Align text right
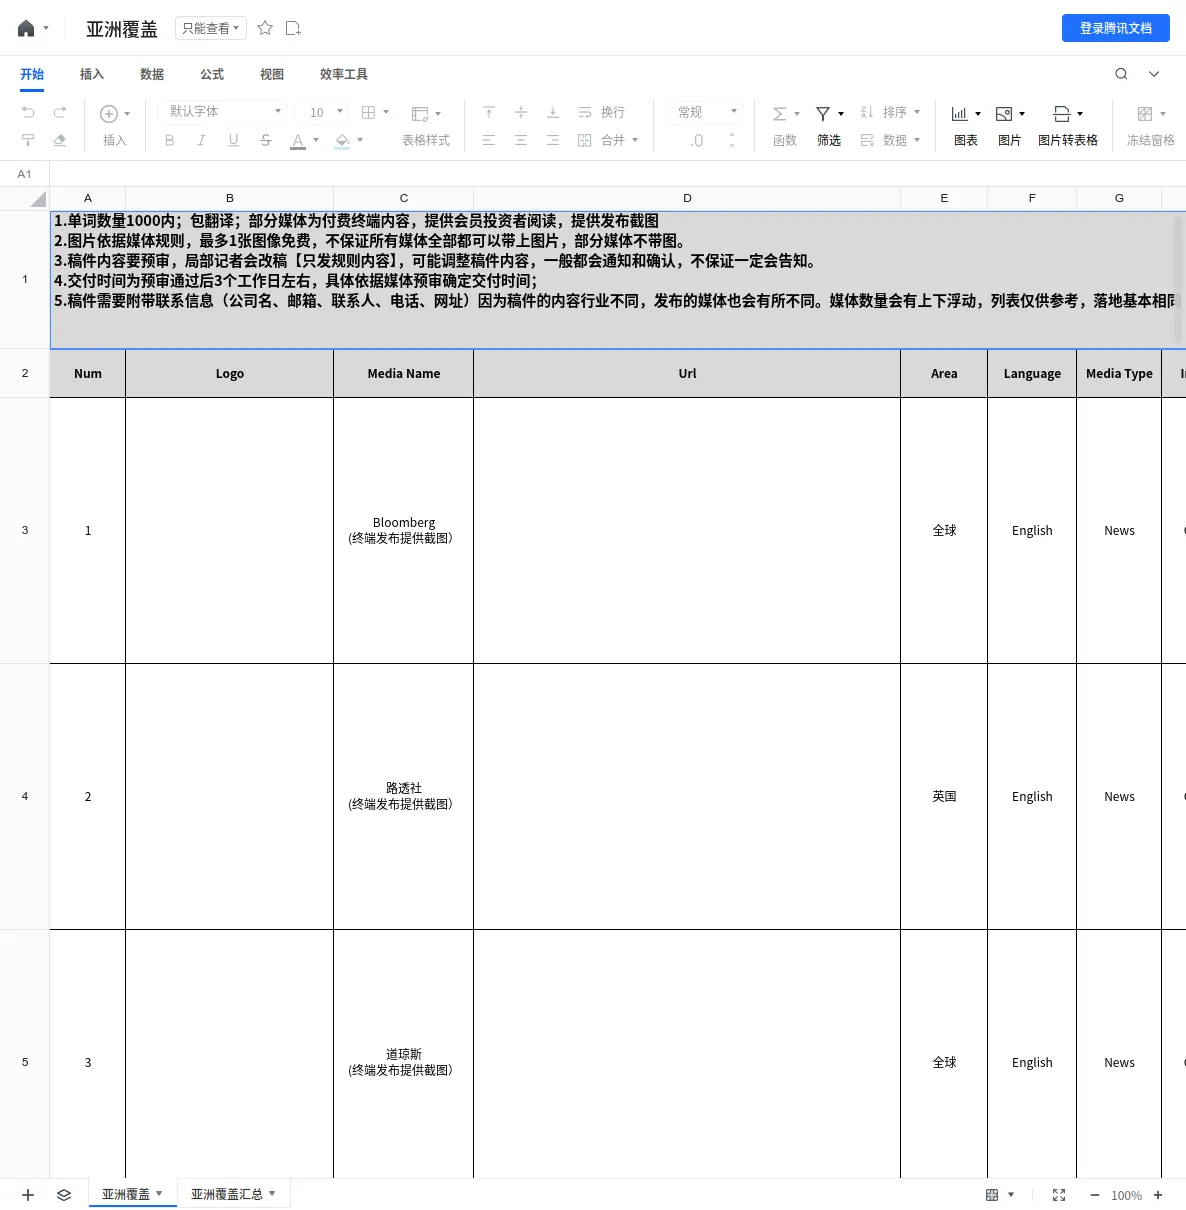The height and width of the screenshot is (1210, 1186). 553,140
